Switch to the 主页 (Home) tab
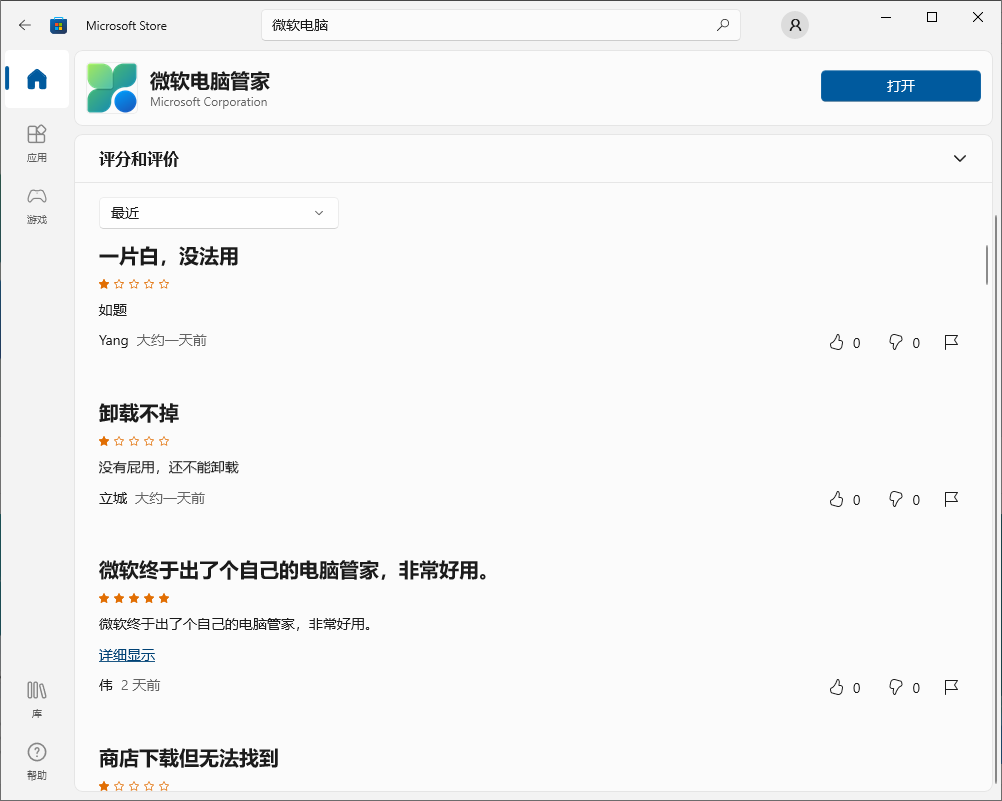This screenshot has height=801, width=1002. point(36,79)
